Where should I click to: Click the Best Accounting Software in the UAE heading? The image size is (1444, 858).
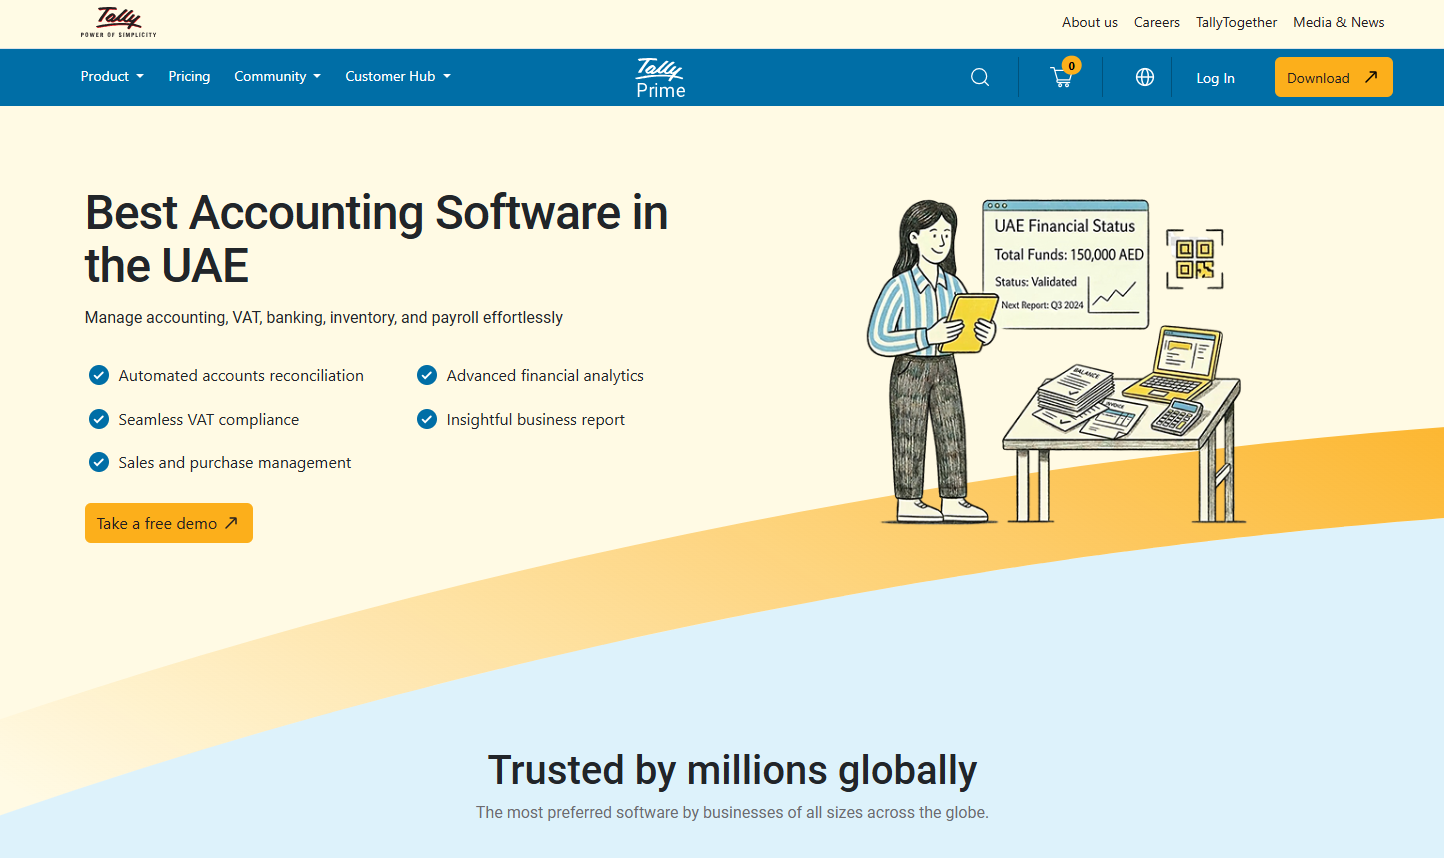[x=376, y=239]
